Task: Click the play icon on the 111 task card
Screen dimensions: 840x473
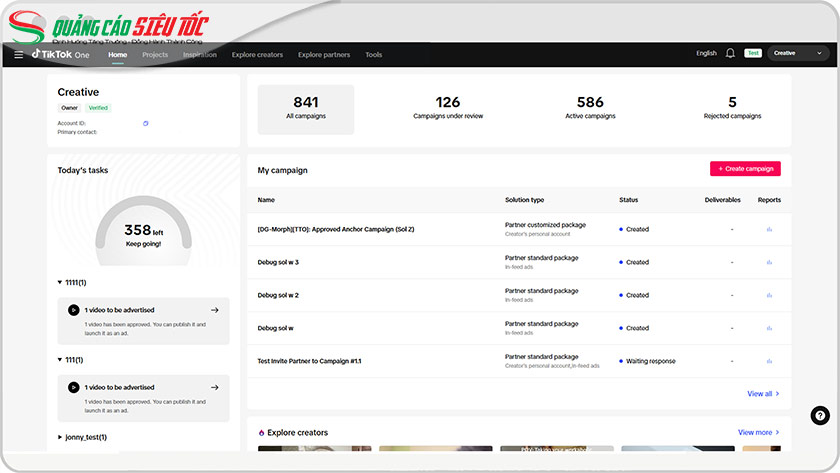Action: pyautogui.click(x=73, y=387)
